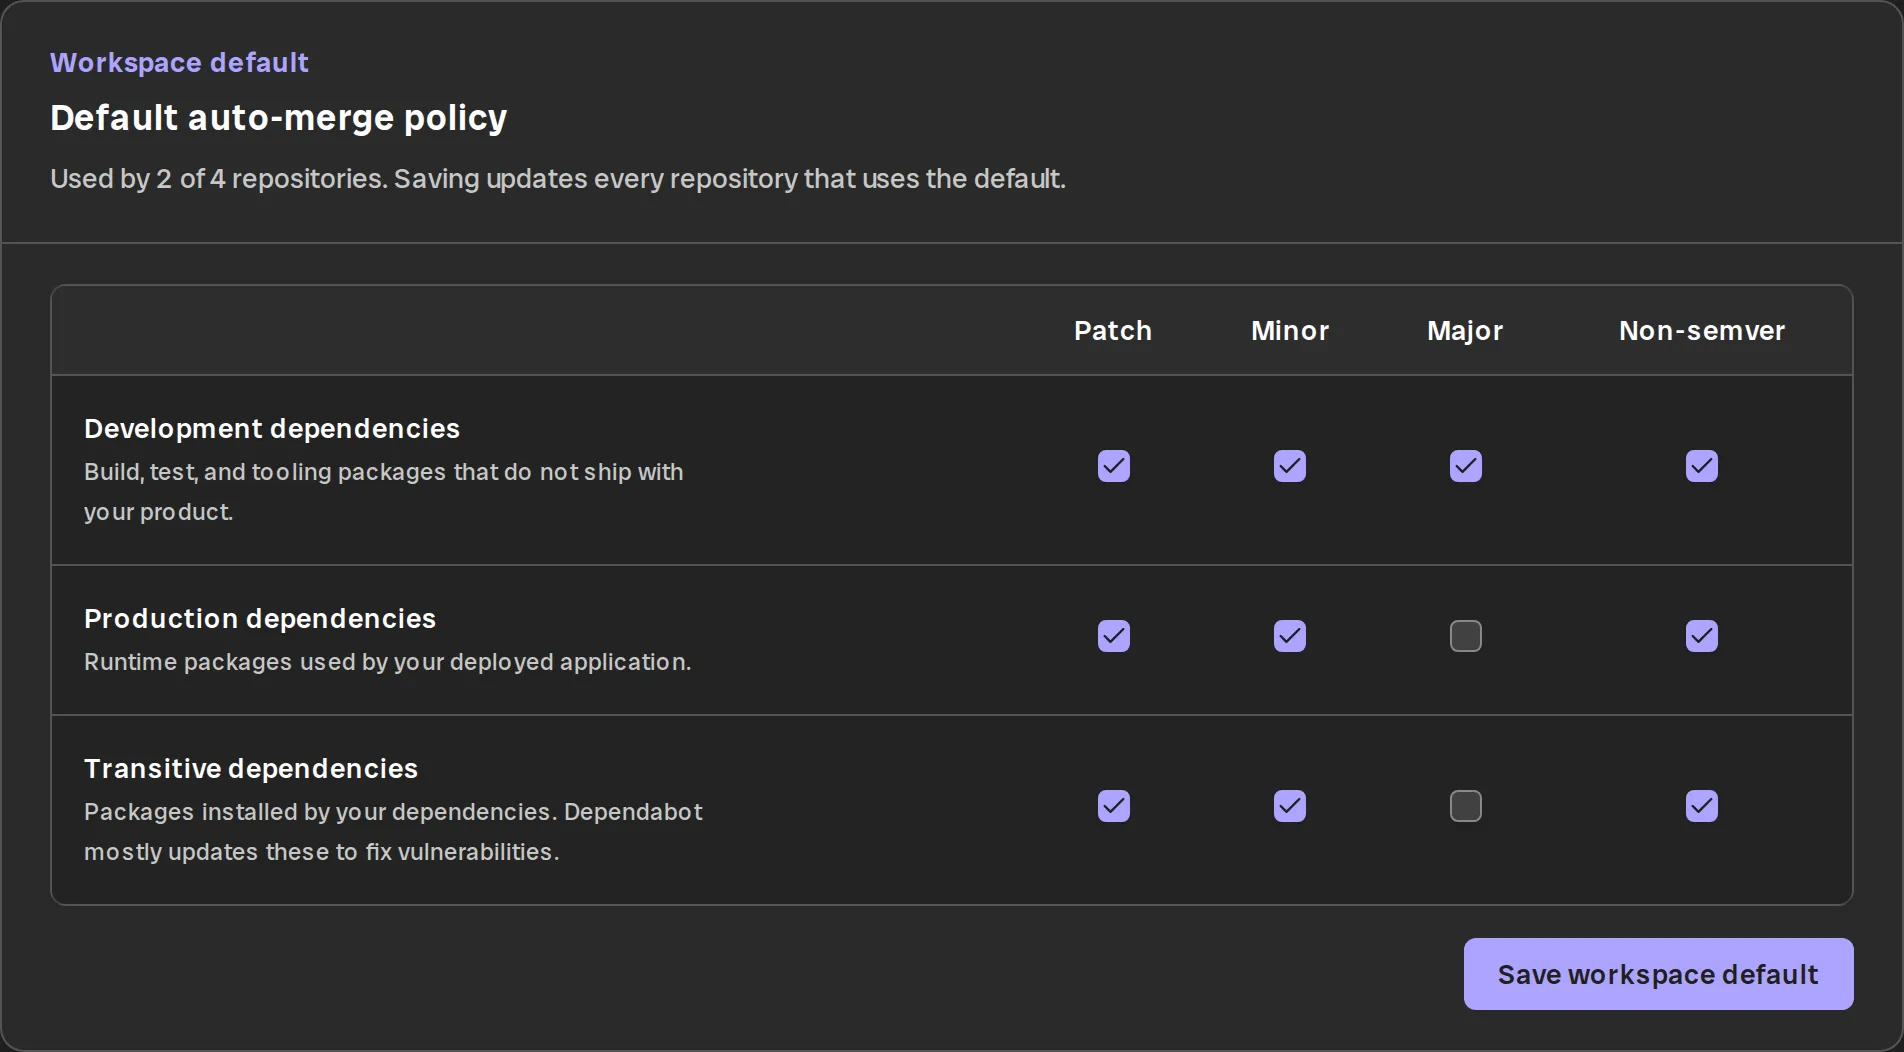Disable Patch updates for Transitive dependencies

(x=1113, y=806)
